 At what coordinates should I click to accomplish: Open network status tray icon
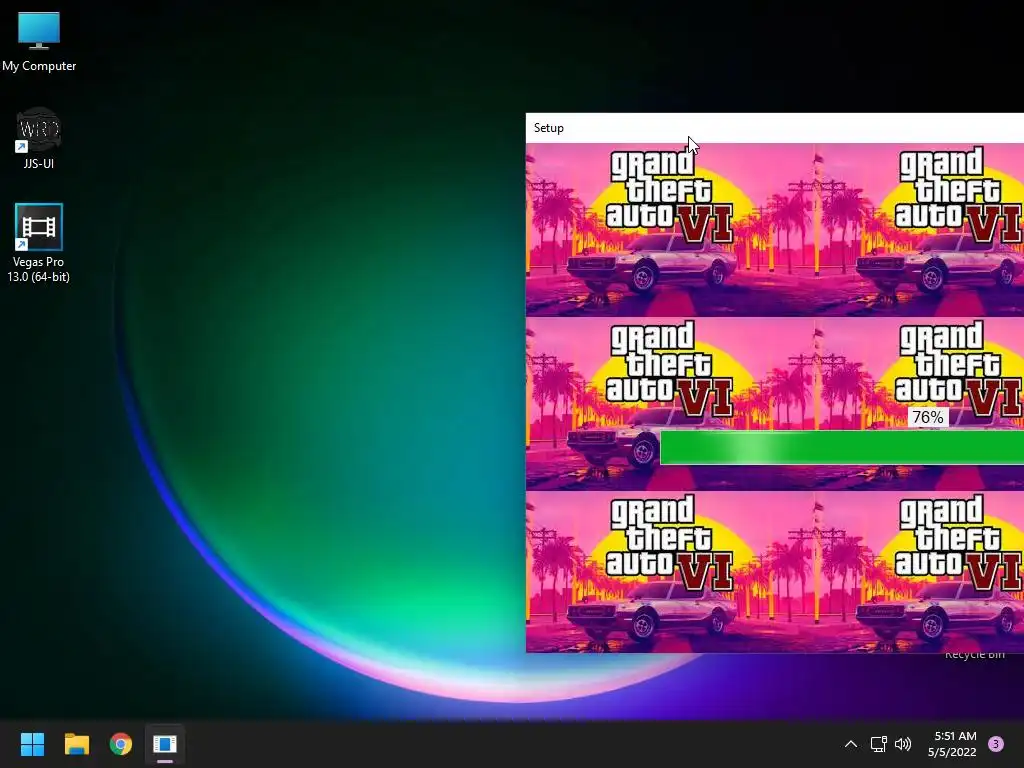[878, 744]
